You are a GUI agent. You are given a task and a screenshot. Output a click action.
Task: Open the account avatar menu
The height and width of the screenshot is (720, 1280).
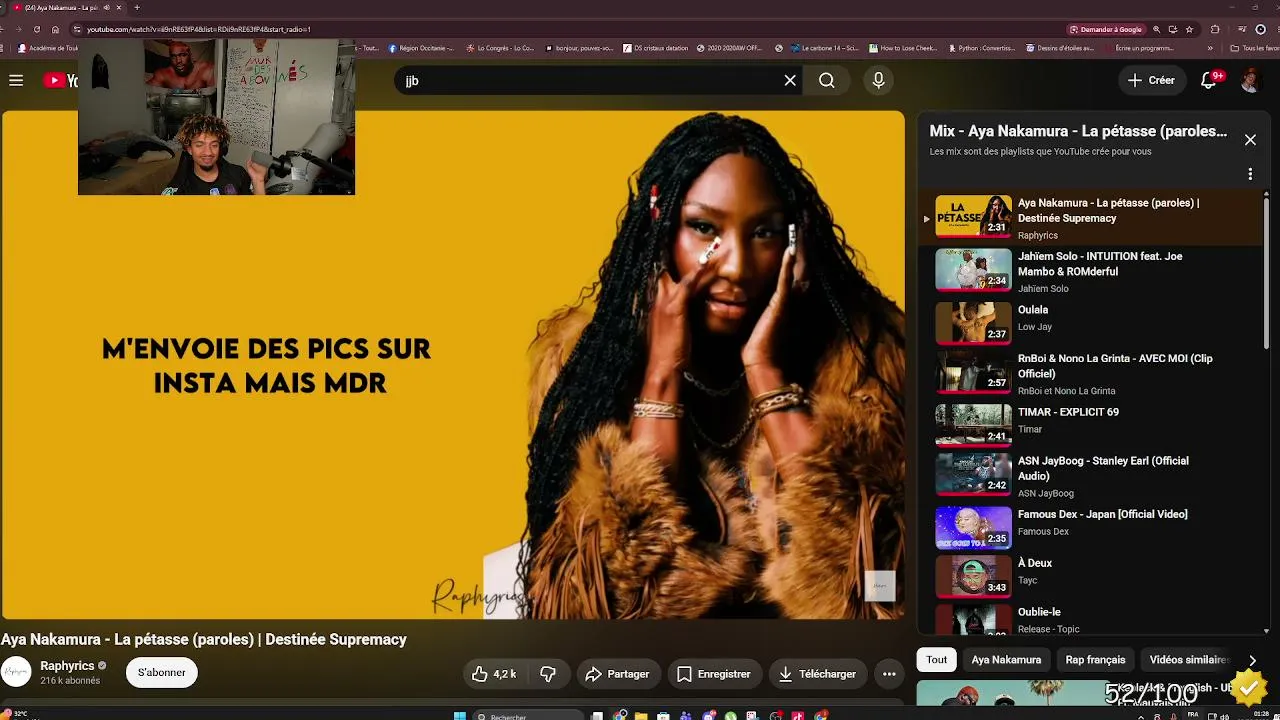tap(1250, 80)
